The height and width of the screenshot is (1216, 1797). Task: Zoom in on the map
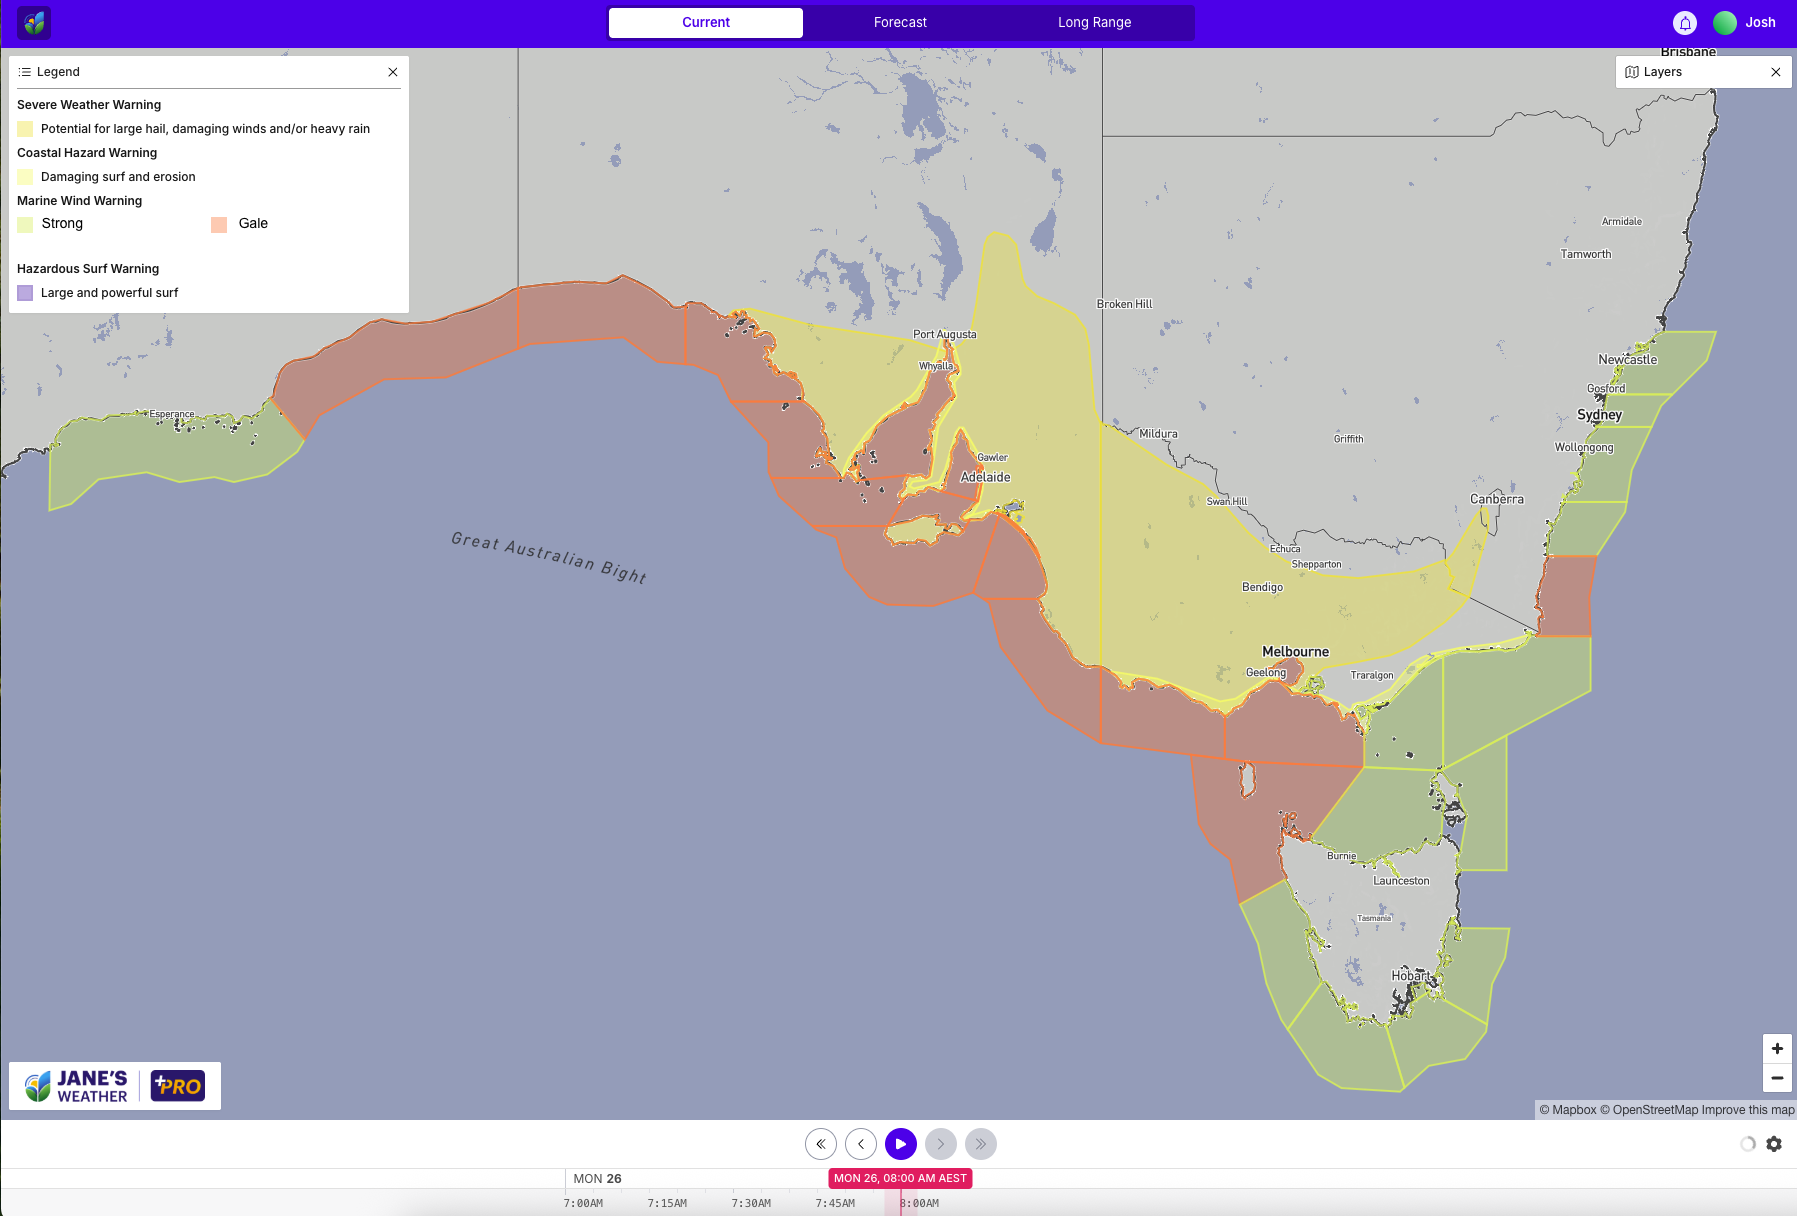[x=1777, y=1049]
